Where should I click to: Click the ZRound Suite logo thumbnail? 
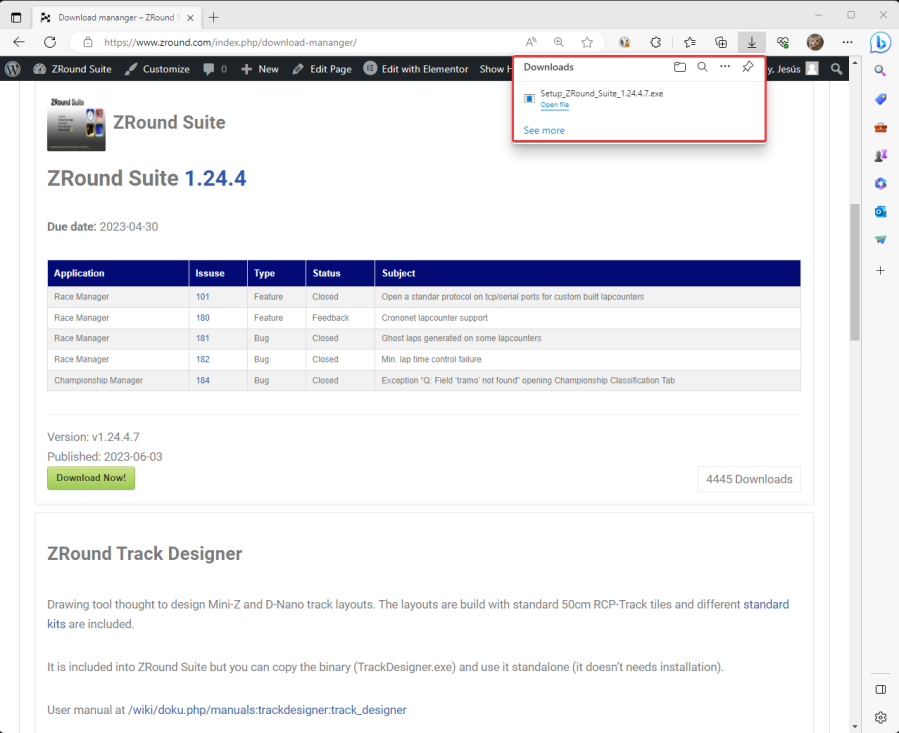pos(76,124)
